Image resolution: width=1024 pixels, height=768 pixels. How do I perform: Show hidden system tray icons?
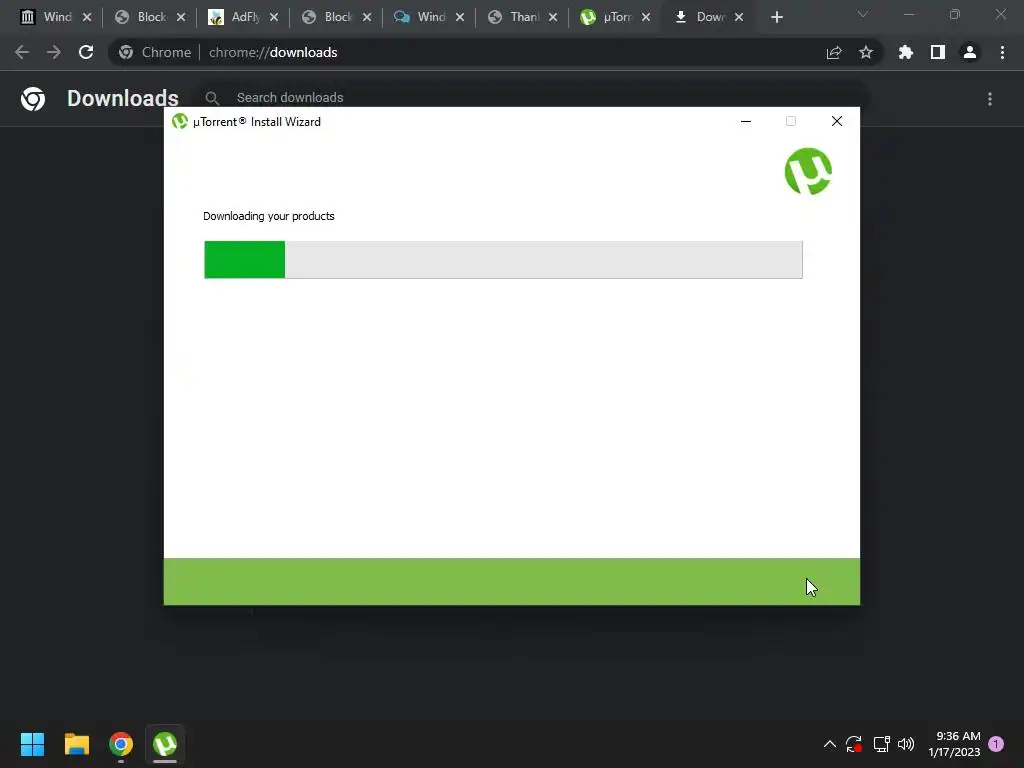[x=829, y=744]
